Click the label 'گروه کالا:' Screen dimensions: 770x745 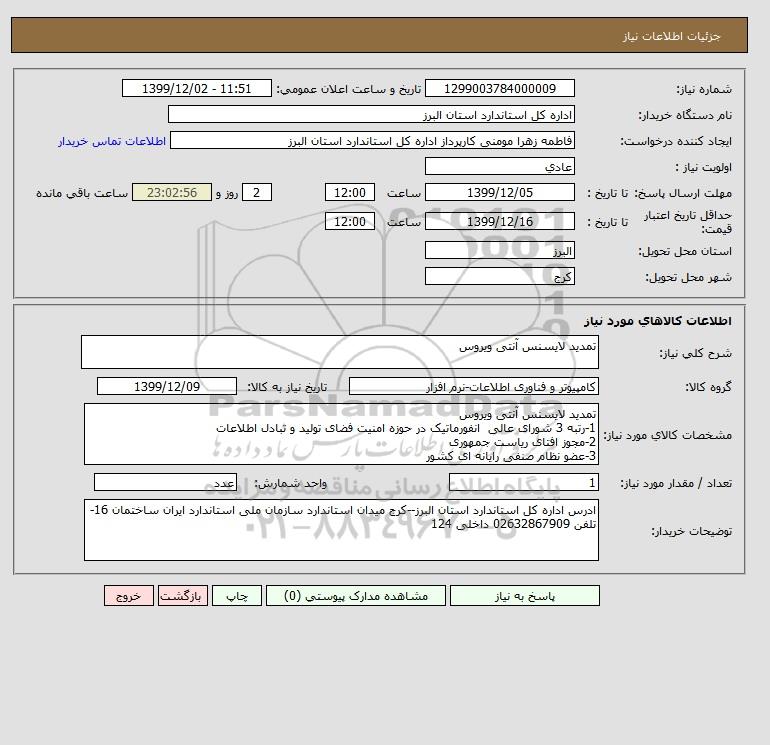coord(708,387)
